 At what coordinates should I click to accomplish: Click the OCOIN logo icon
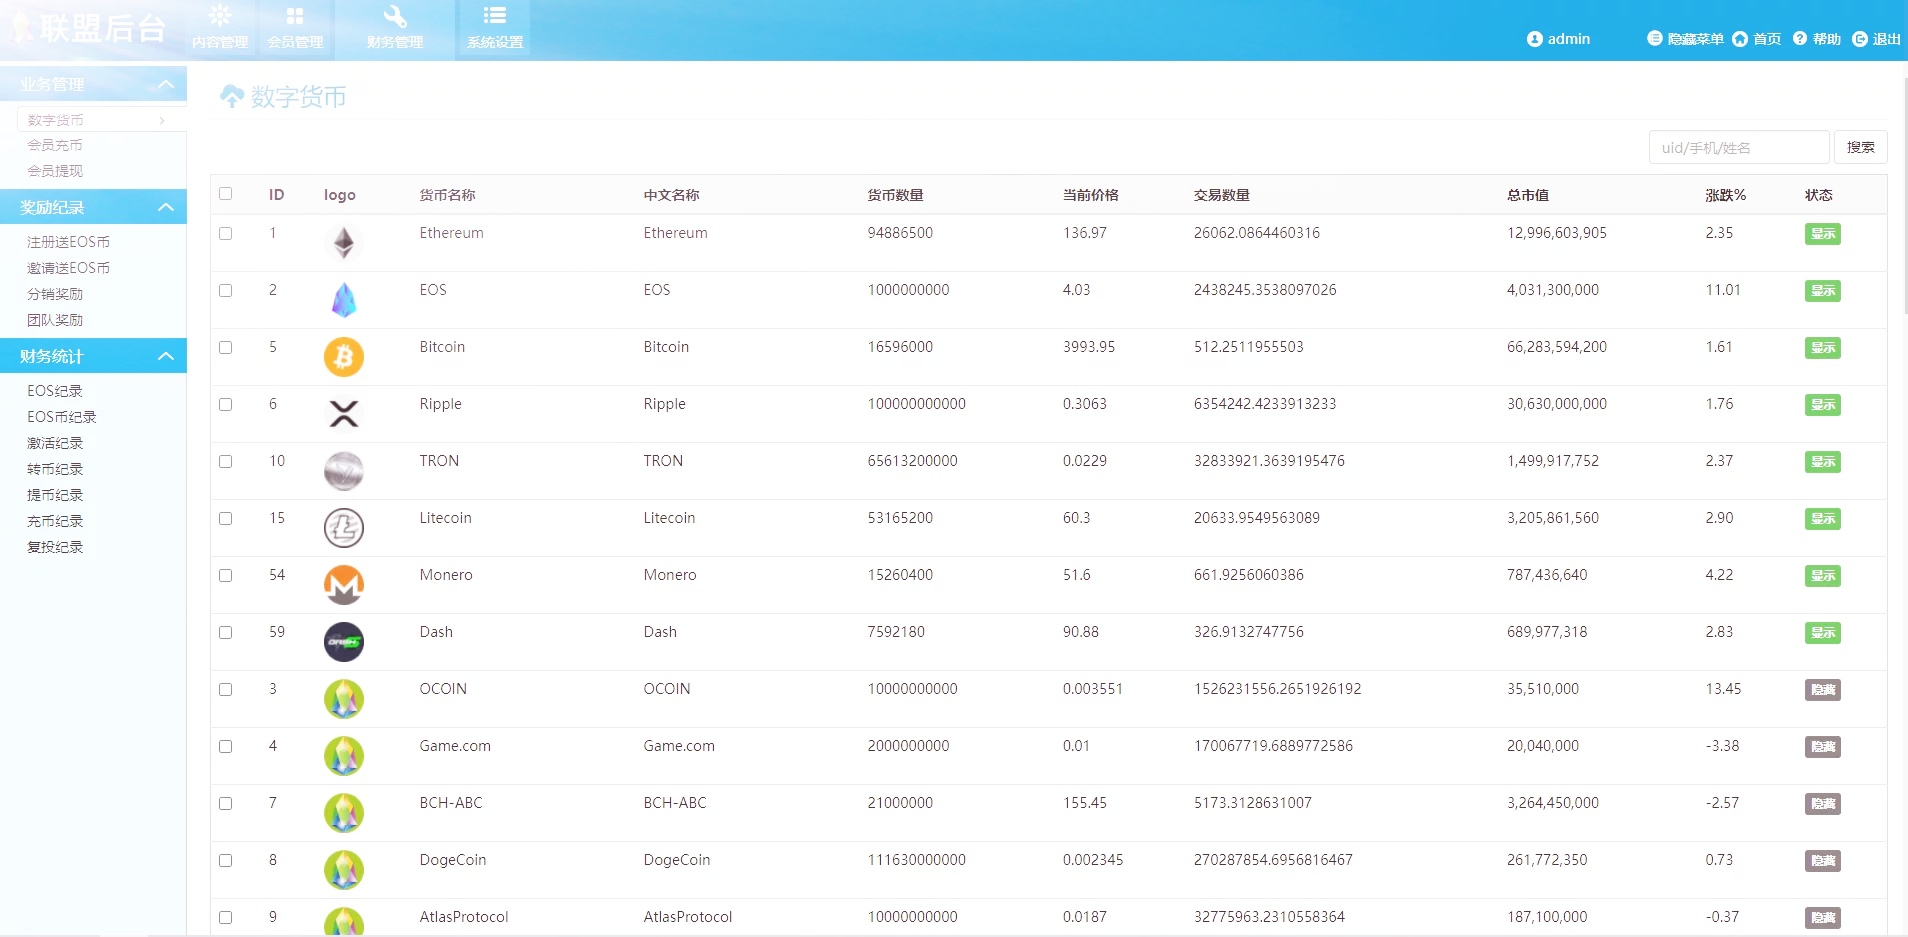point(344,699)
